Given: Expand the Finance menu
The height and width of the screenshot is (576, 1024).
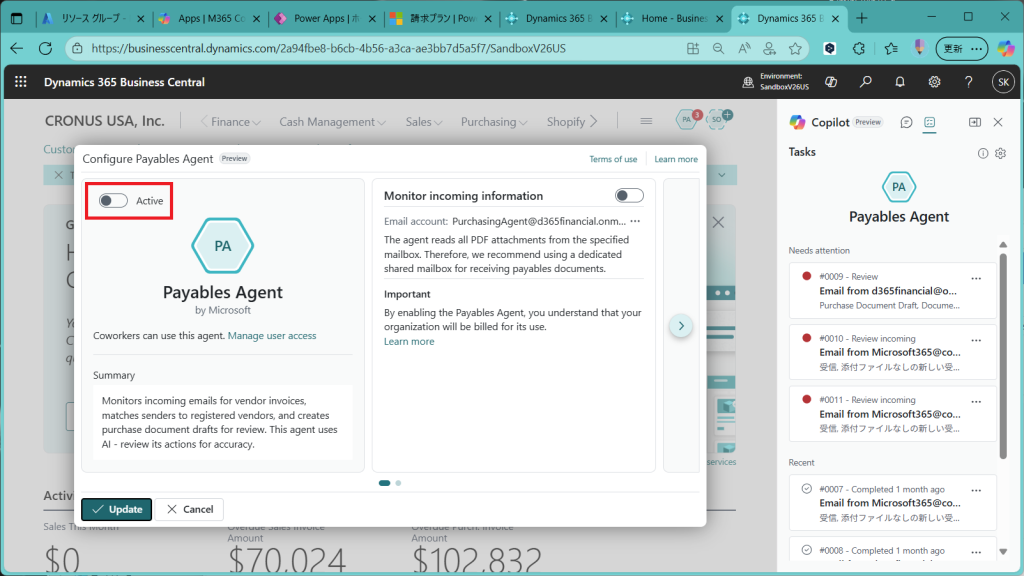Looking at the screenshot, I should pos(230,122).
